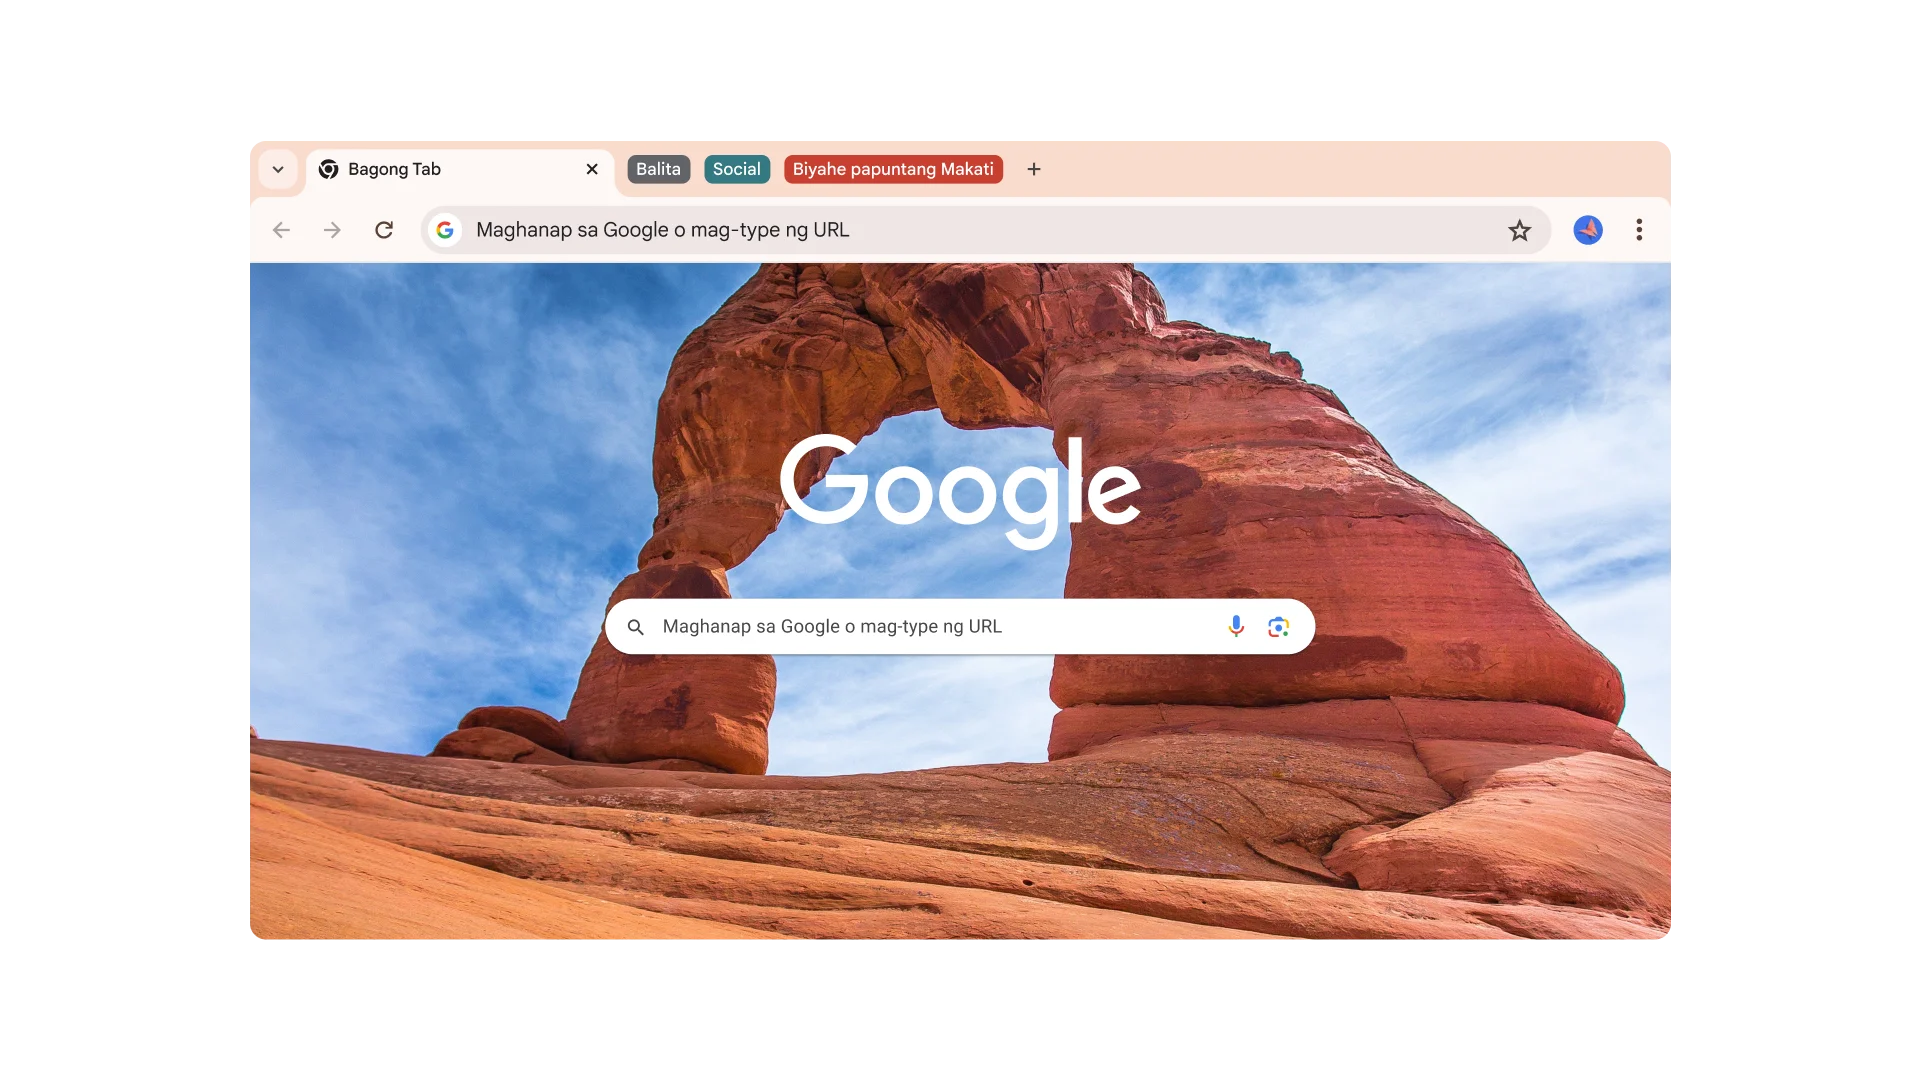This screenshot has height=1080, width=1920.
Task: Reload the current page
Action: click(384, 230)
